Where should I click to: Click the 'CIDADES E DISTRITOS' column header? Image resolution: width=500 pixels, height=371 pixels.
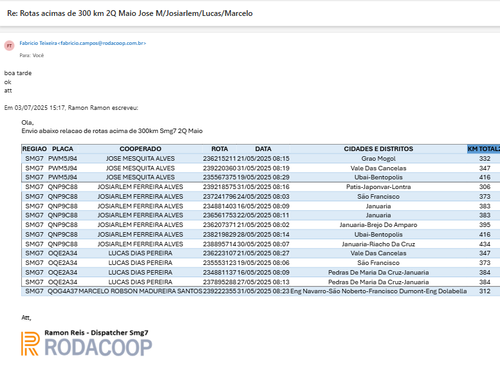point(378,149)
